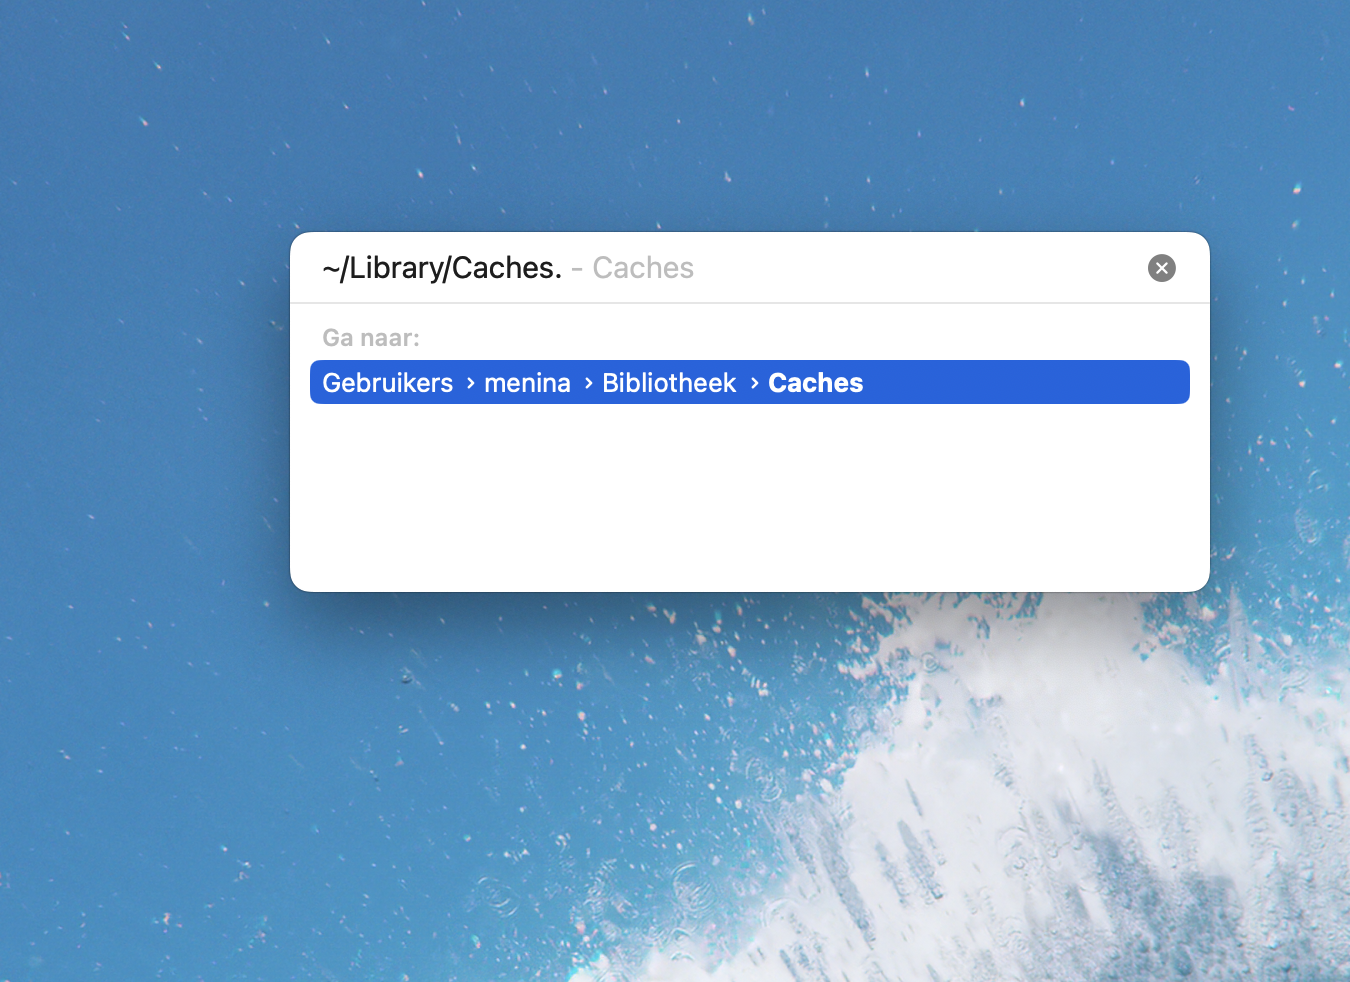1350x982 pixels.
Task: Click the tilde at the start of the path
Action: pyautogui.click(x=330, y=269)
